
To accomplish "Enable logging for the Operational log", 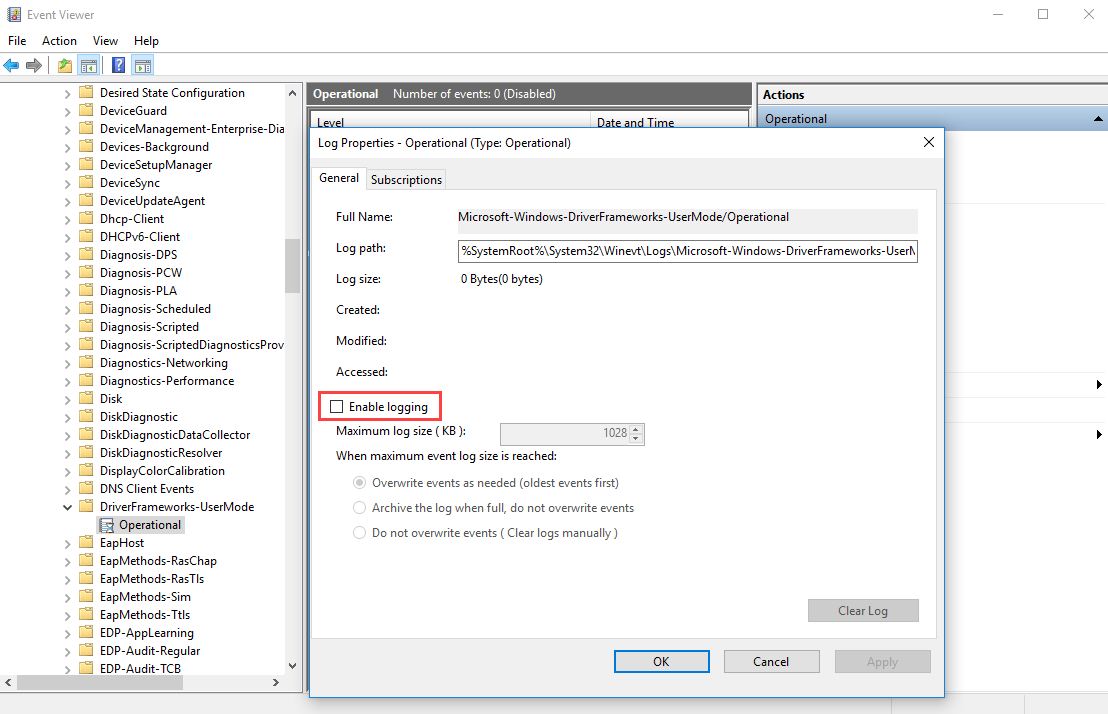I will click(336, 405).
